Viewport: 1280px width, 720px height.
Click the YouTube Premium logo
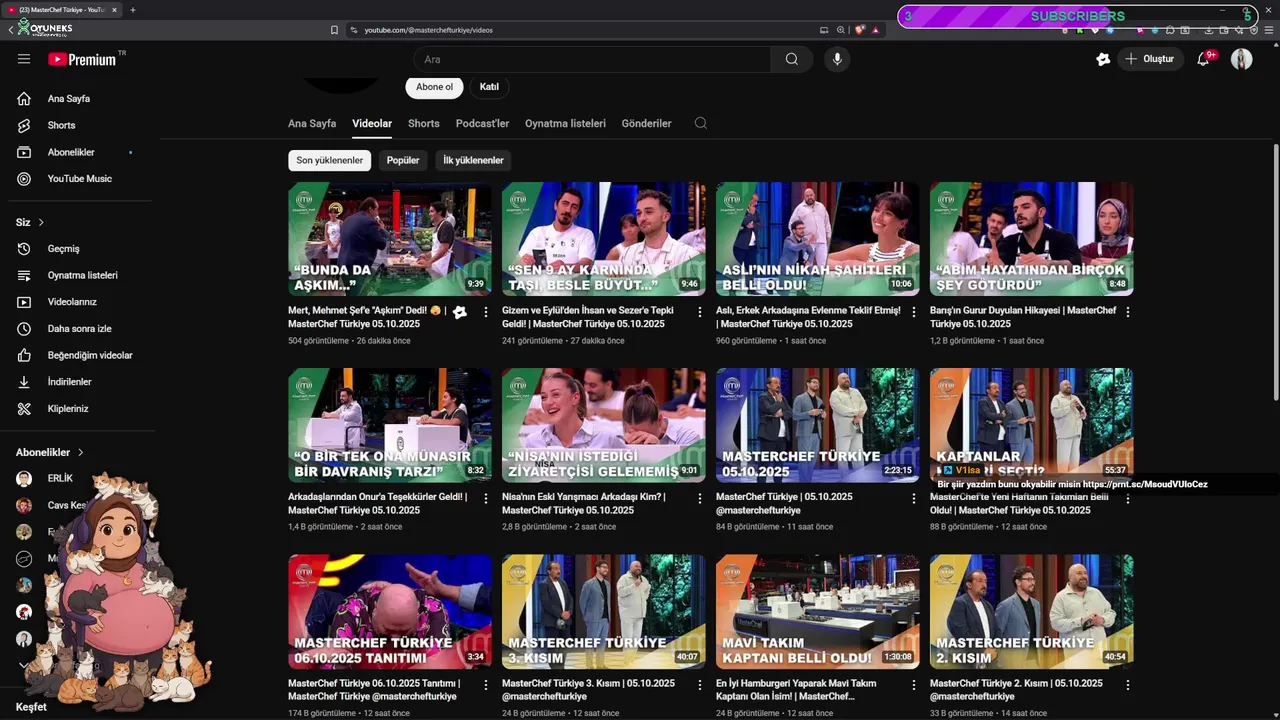(x=82, y=59)
